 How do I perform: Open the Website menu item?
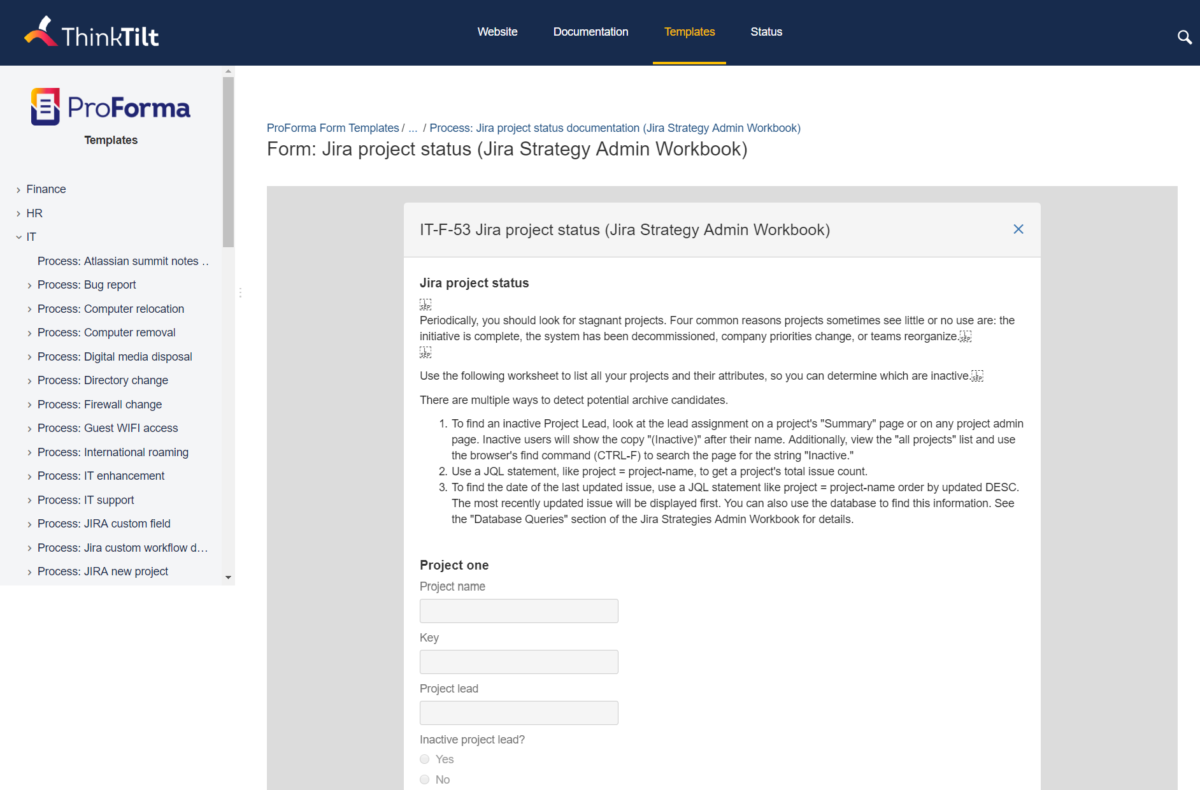pos(497,31)
